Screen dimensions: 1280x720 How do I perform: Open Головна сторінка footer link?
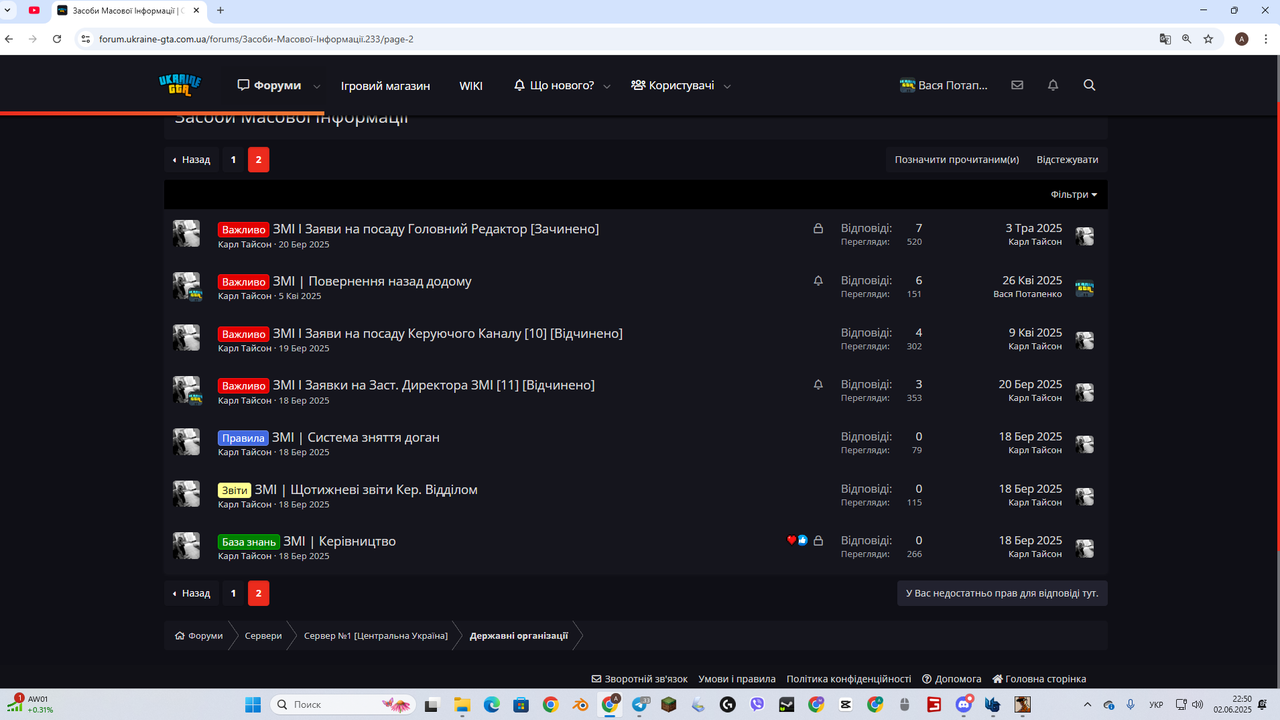click(1039, 679)
